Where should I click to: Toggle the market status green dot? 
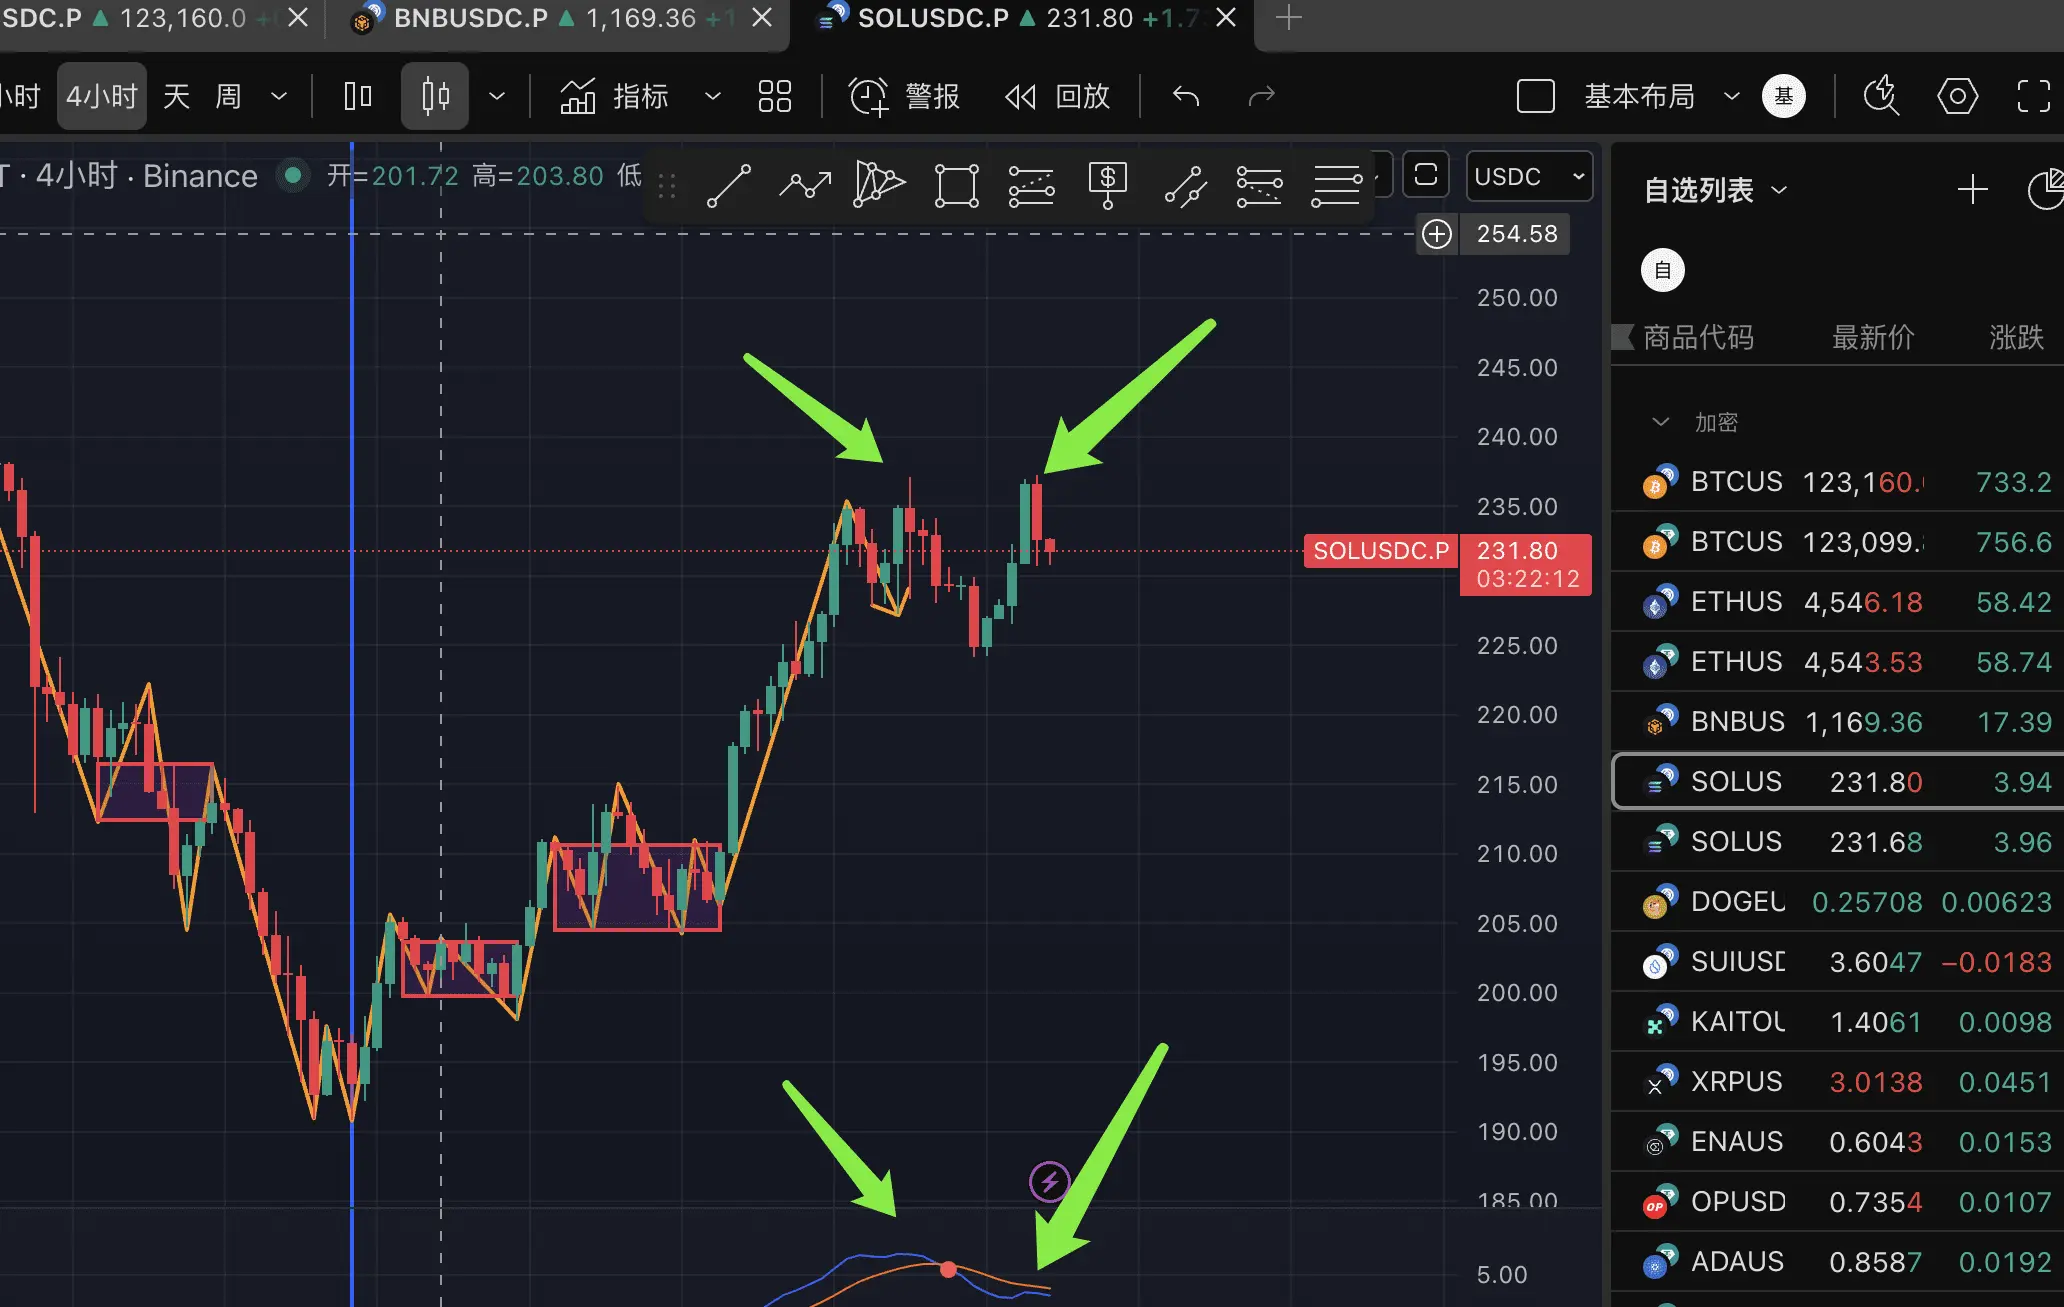click(293, 176)
